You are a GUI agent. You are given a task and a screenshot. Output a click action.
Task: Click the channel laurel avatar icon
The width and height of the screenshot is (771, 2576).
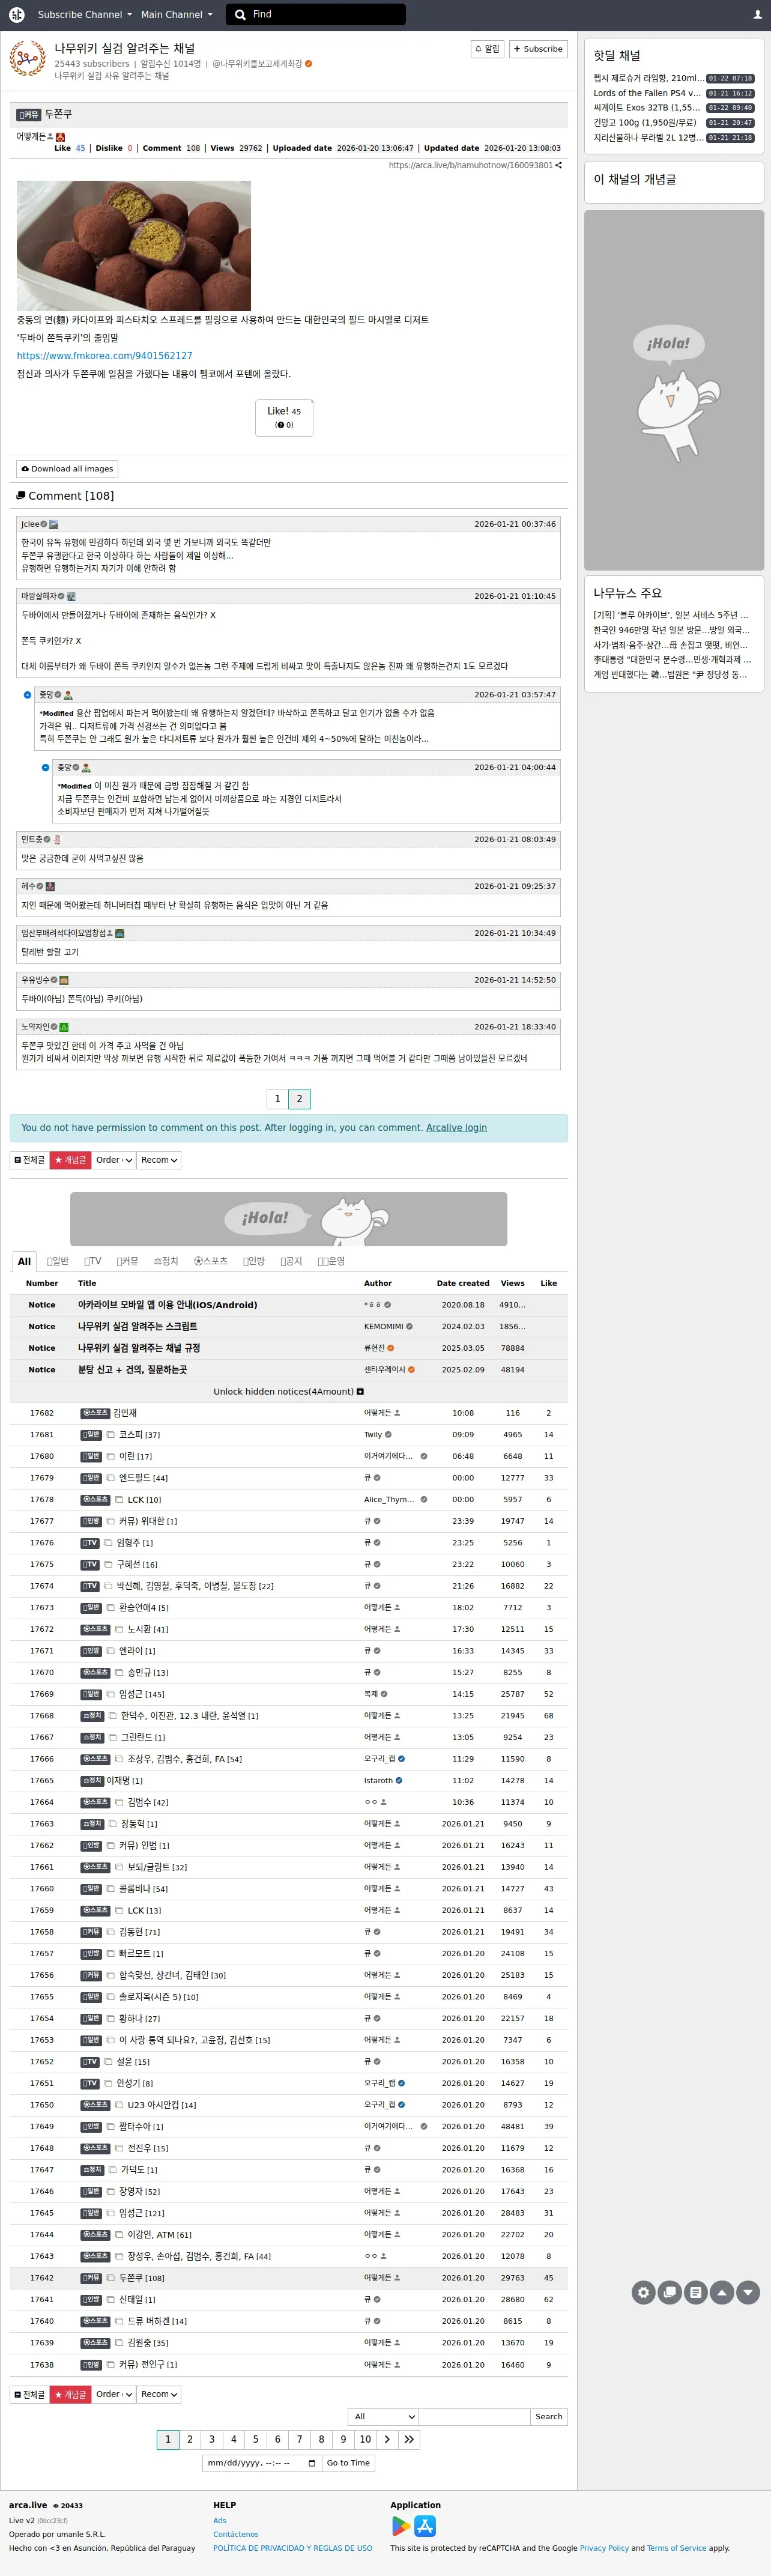click(27, 58)
